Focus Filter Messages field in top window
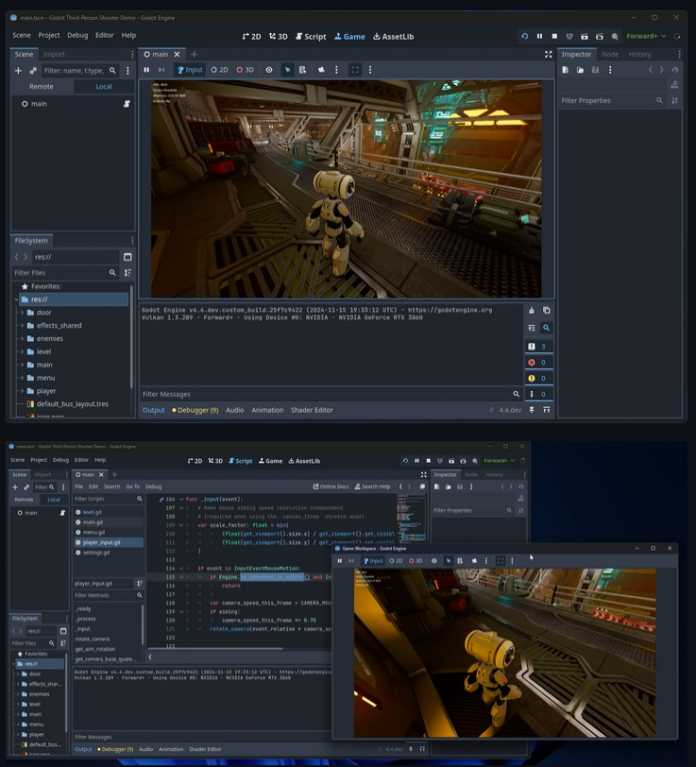Screen dimensions: 696x767 [331, 394]
